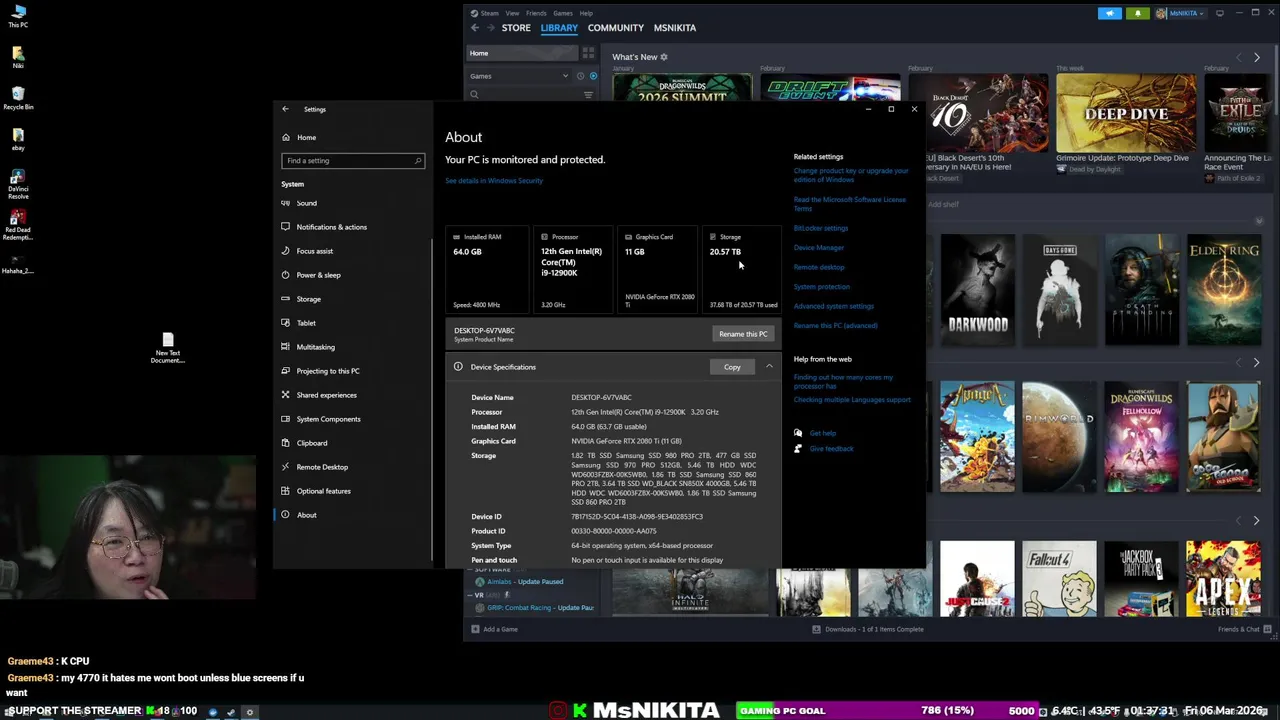Show next games on bottom shelf
The width and height of the screenshot is (1280, 720).
[x=1257, y=521]
